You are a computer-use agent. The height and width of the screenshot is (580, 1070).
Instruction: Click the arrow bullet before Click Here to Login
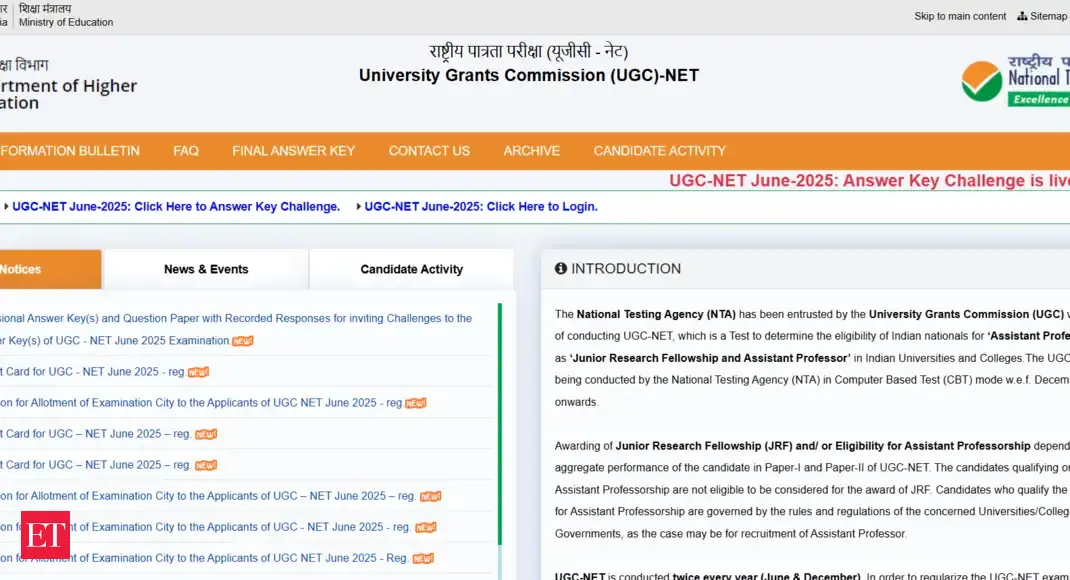click(x=358, y=207)
